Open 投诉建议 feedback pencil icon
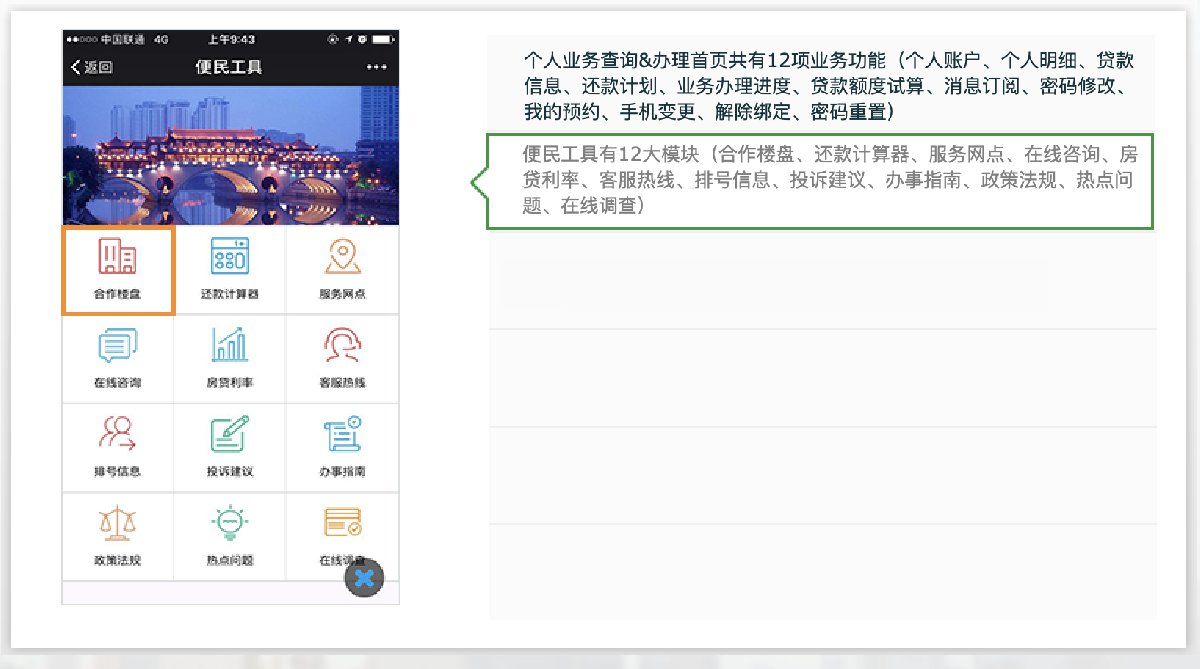This screenshot has height=669, width=1200. (230, 435)
